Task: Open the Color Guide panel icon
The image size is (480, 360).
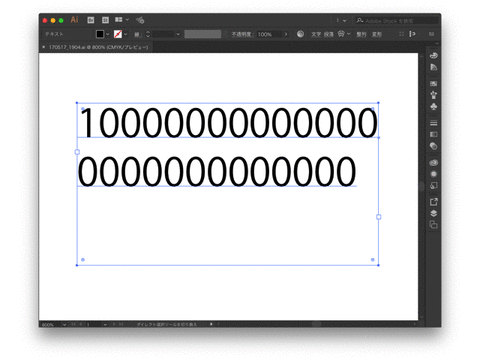Action: [433, 67]
